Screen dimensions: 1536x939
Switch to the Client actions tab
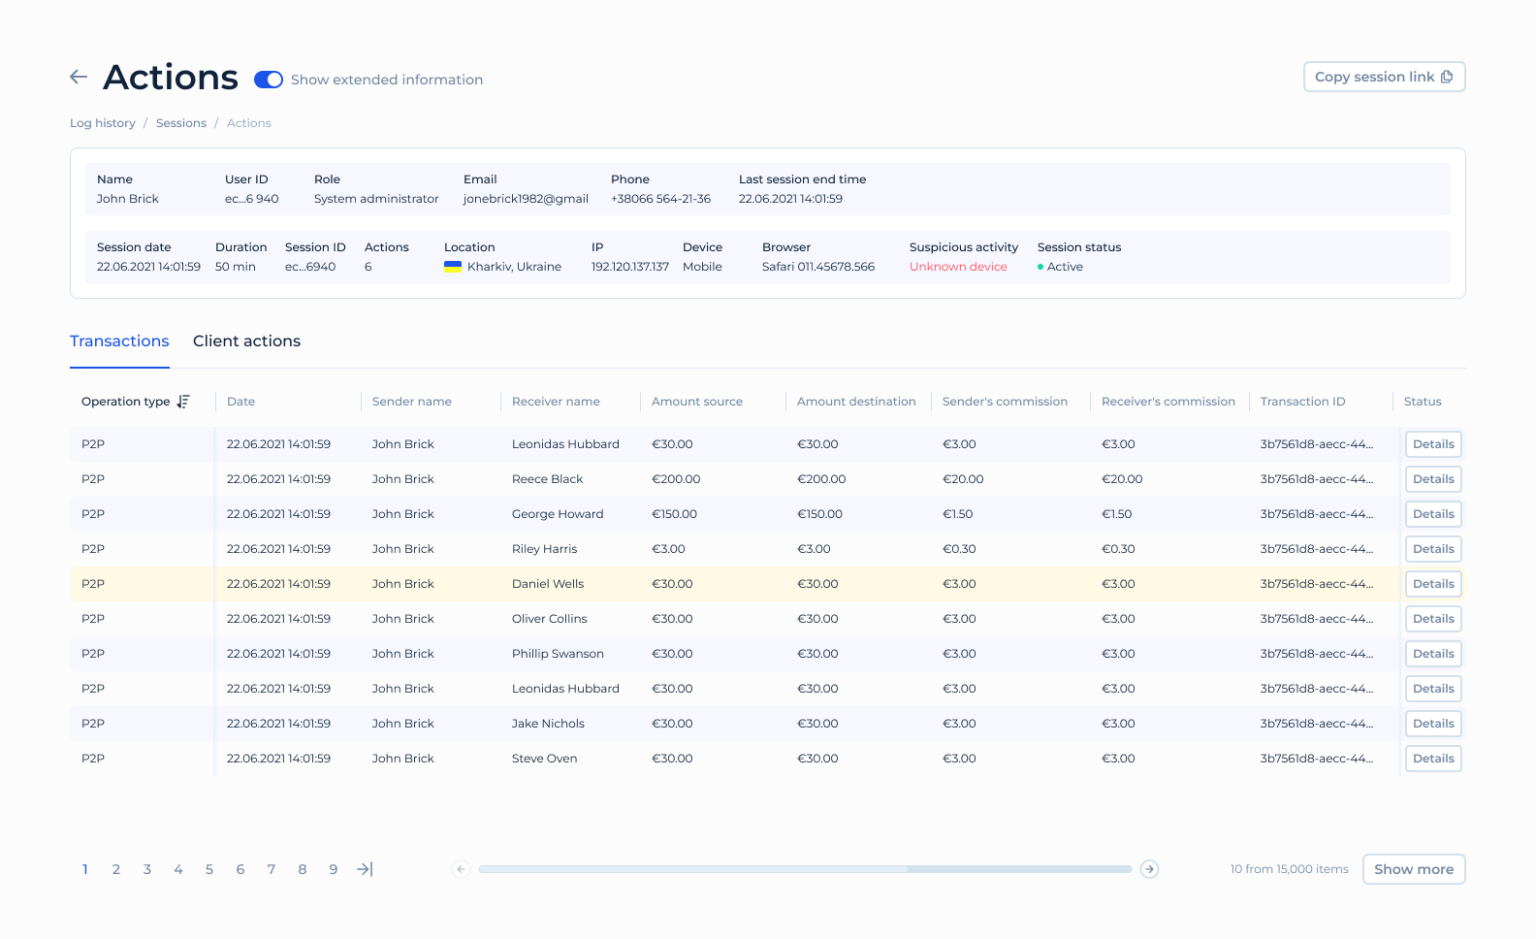pos(246,341)
